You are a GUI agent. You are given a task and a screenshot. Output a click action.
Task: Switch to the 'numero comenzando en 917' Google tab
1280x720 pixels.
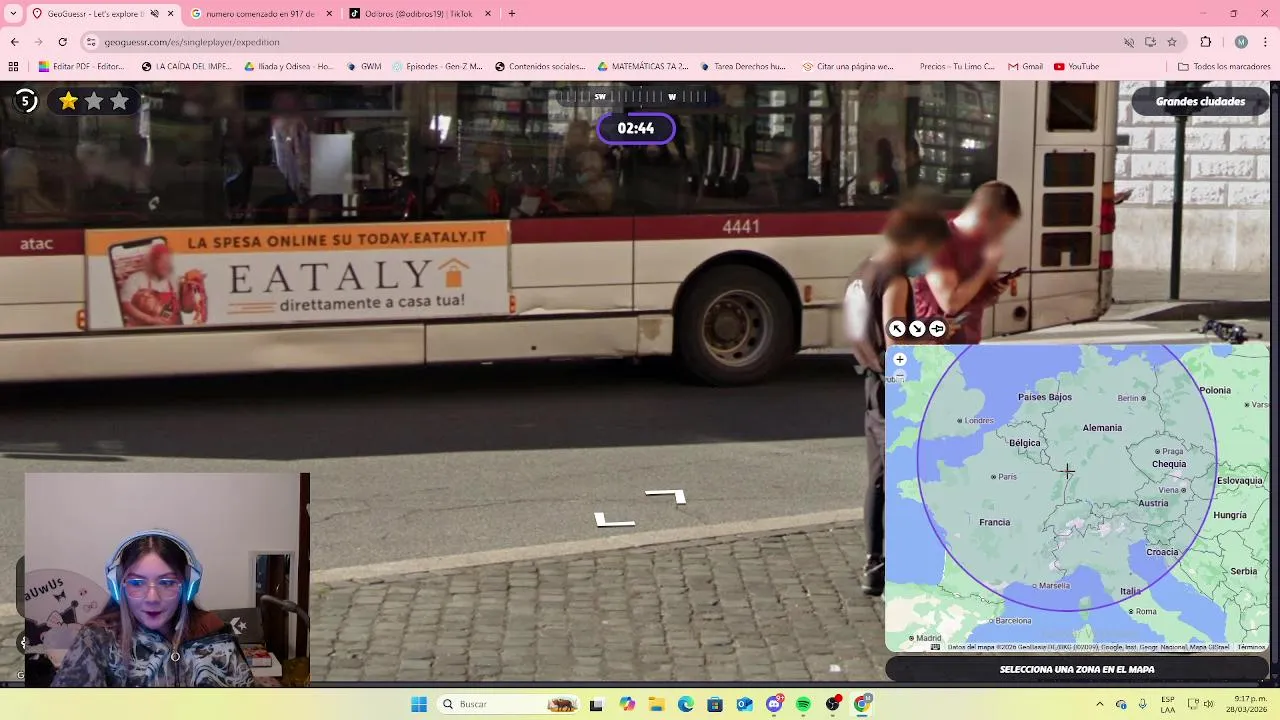pyautogui.click(x=260, y=14)
